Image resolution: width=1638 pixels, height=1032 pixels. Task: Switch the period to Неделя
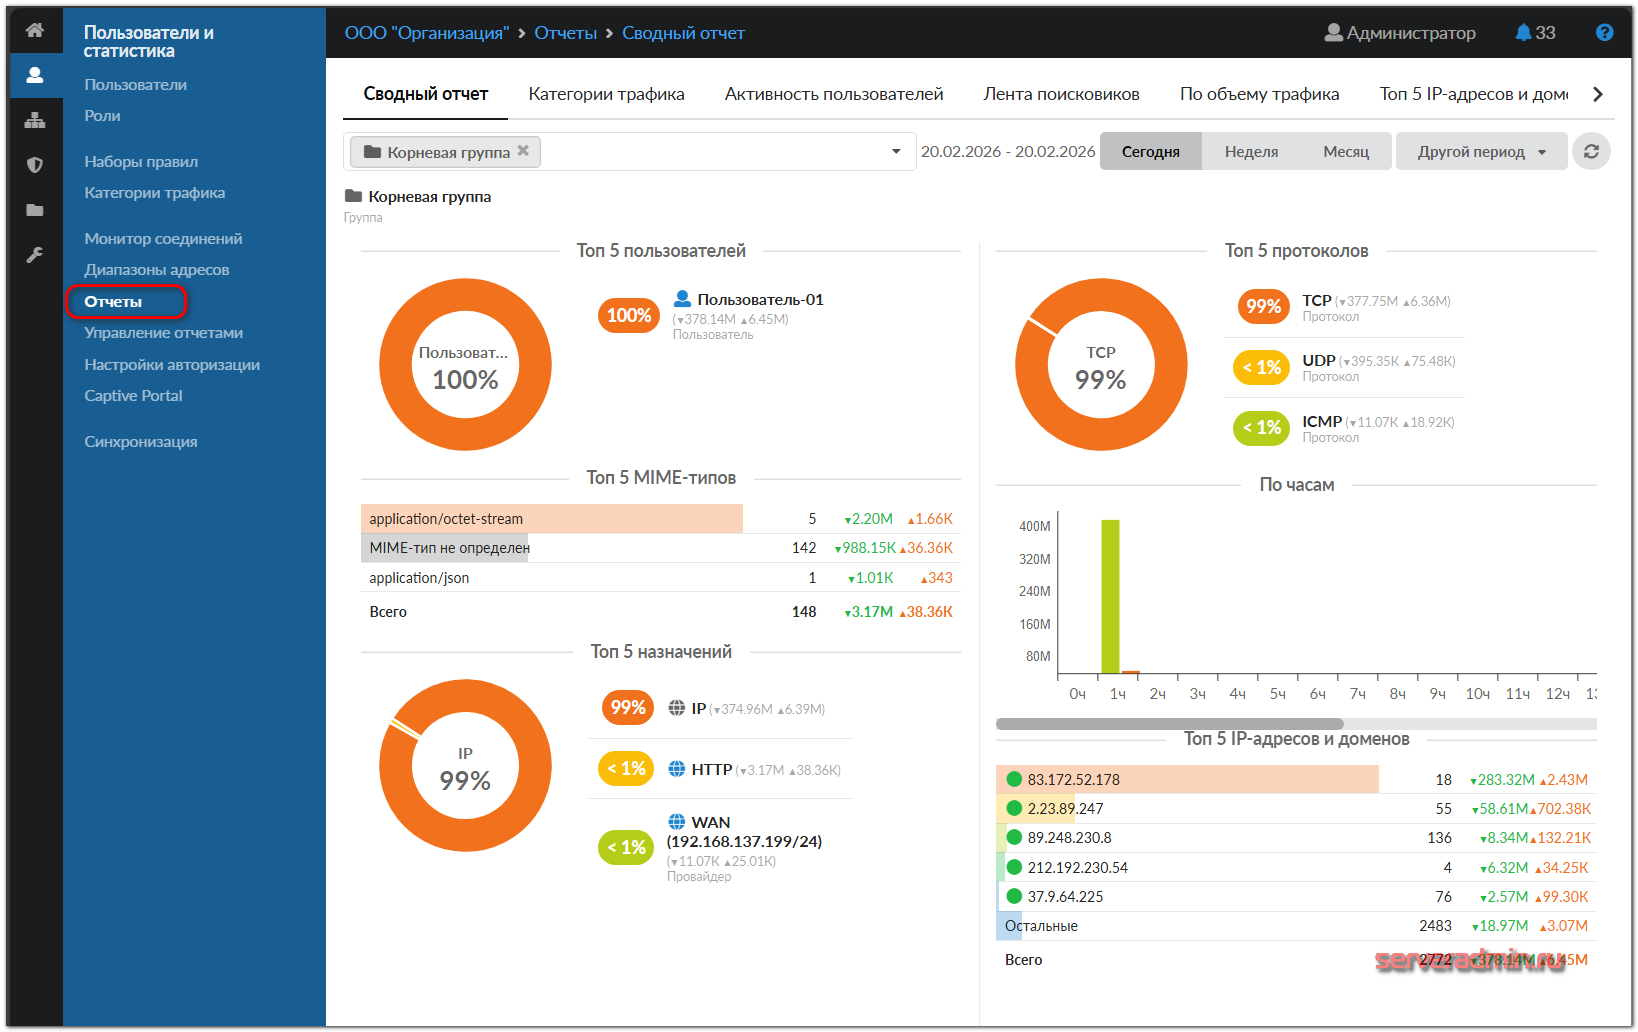1251,152
